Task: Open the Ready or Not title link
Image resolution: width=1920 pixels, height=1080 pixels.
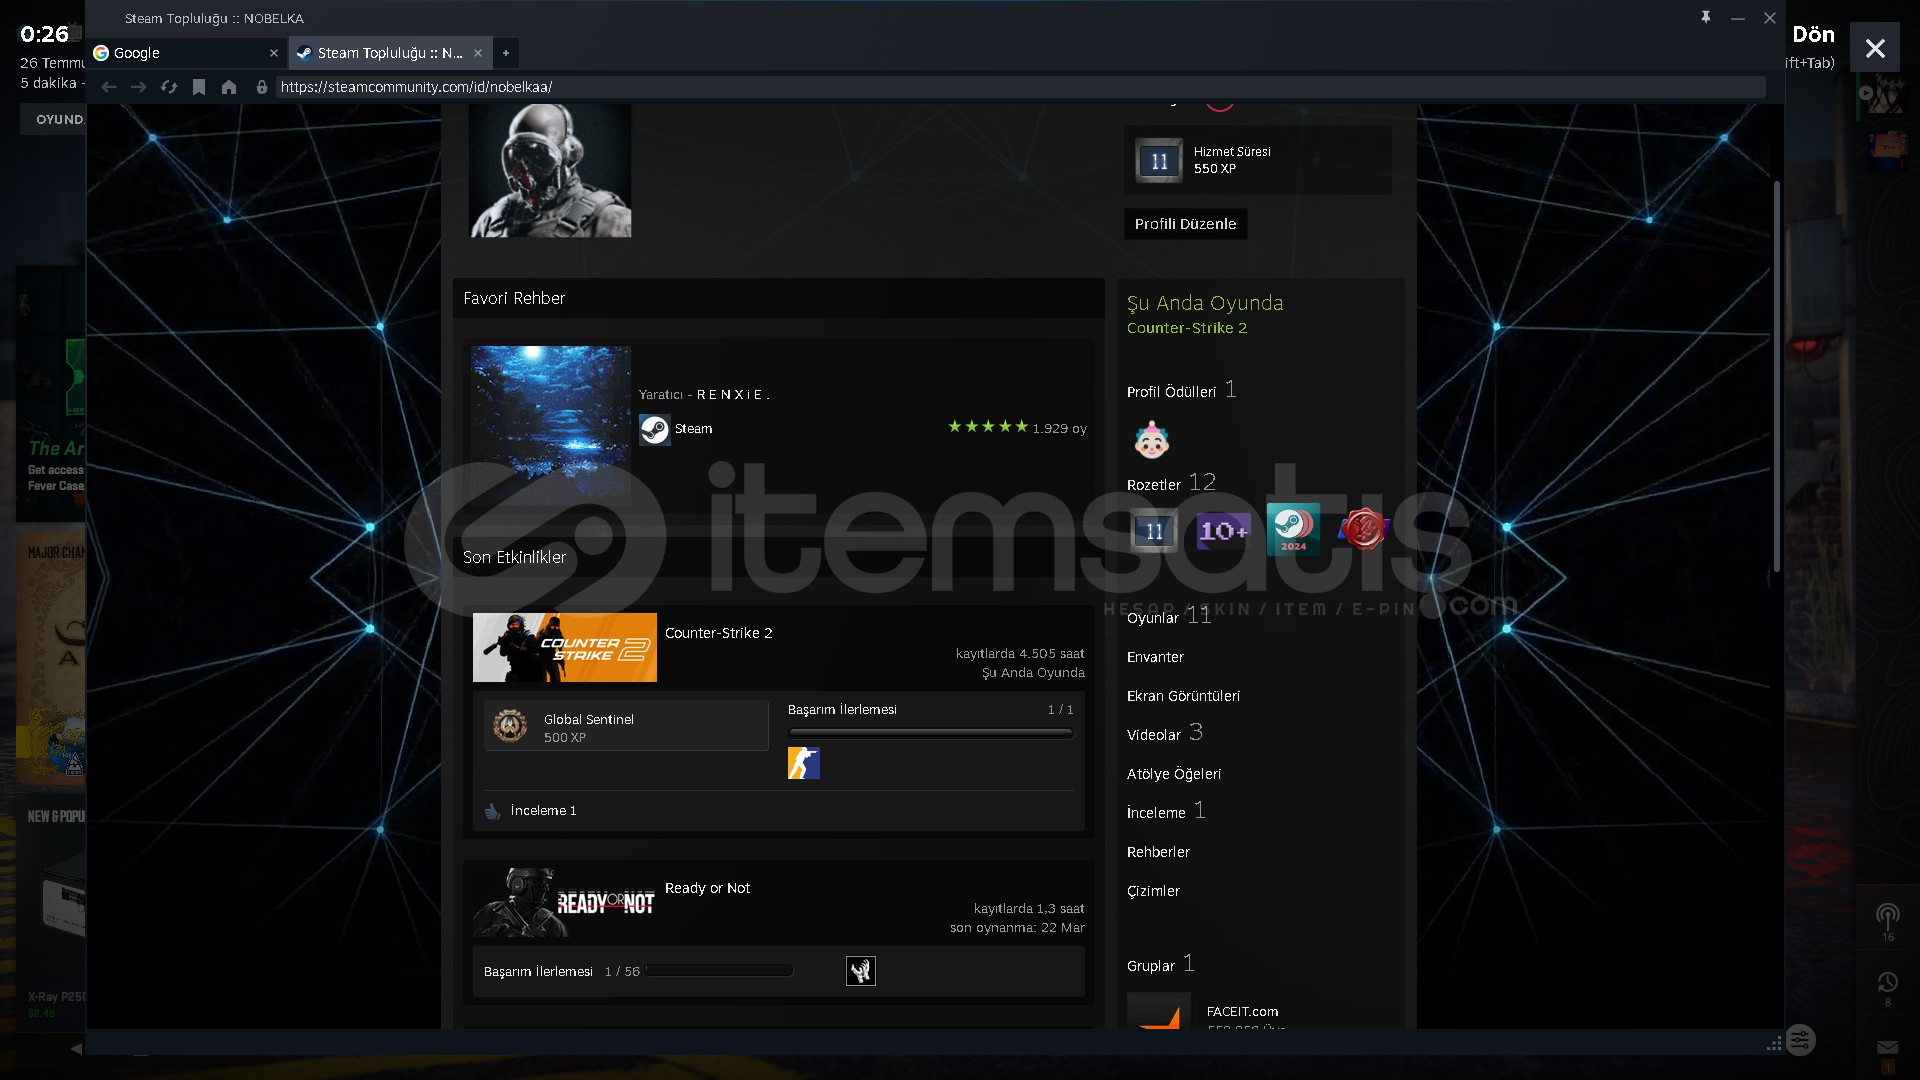Action: pyautogui.click(x=707, y=888)
